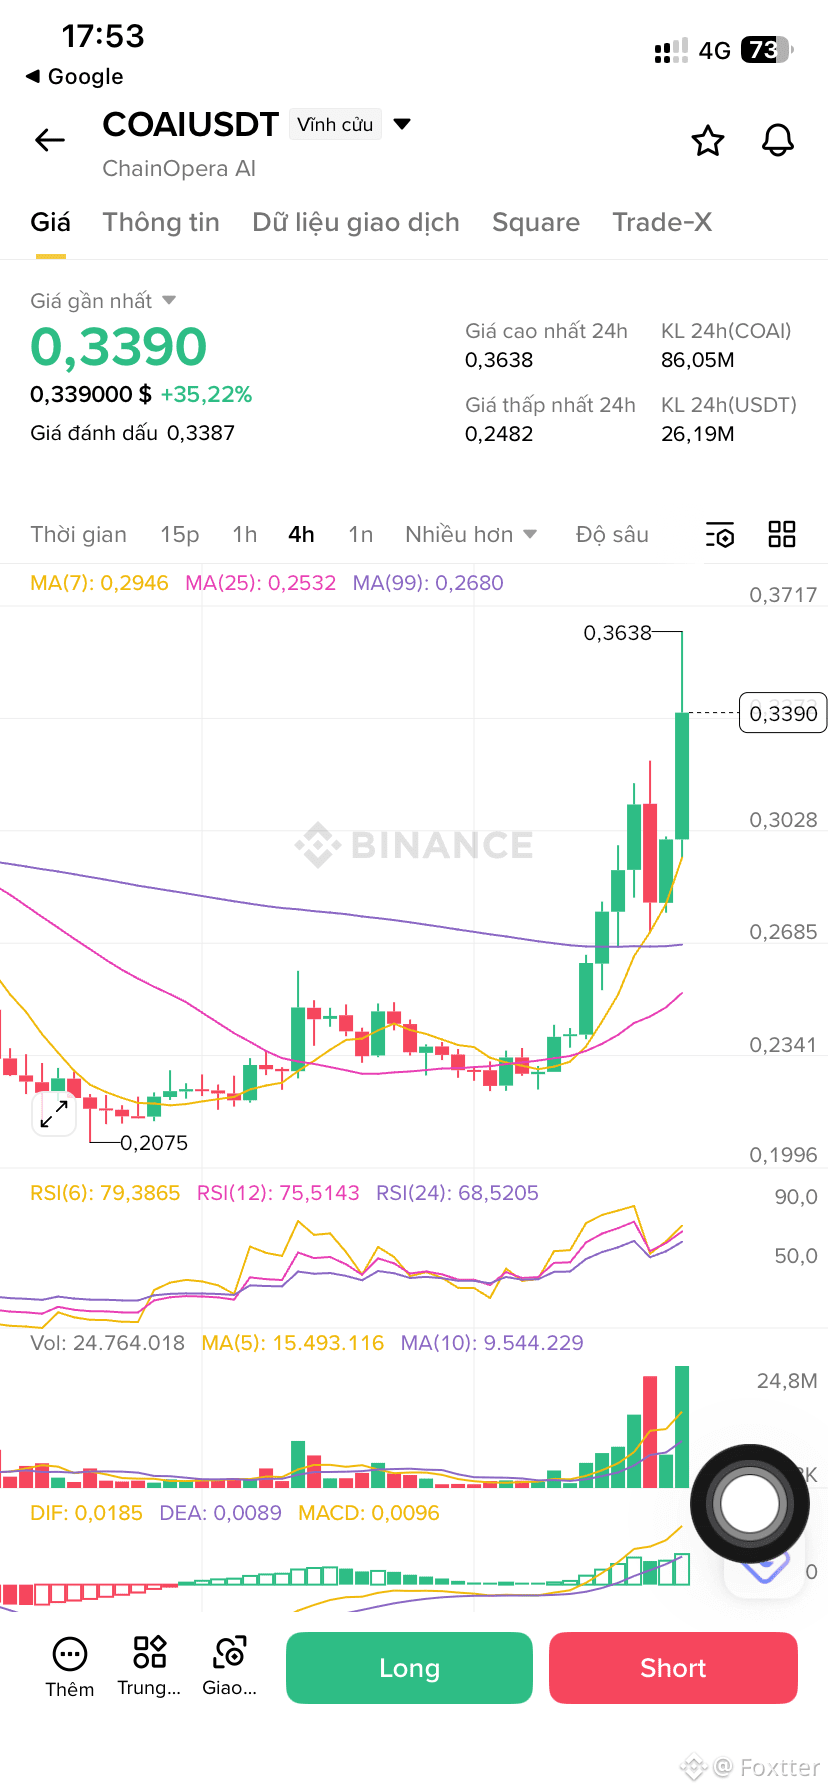
Task: Tap the green Long button
Action: [x=409, y=1668]
